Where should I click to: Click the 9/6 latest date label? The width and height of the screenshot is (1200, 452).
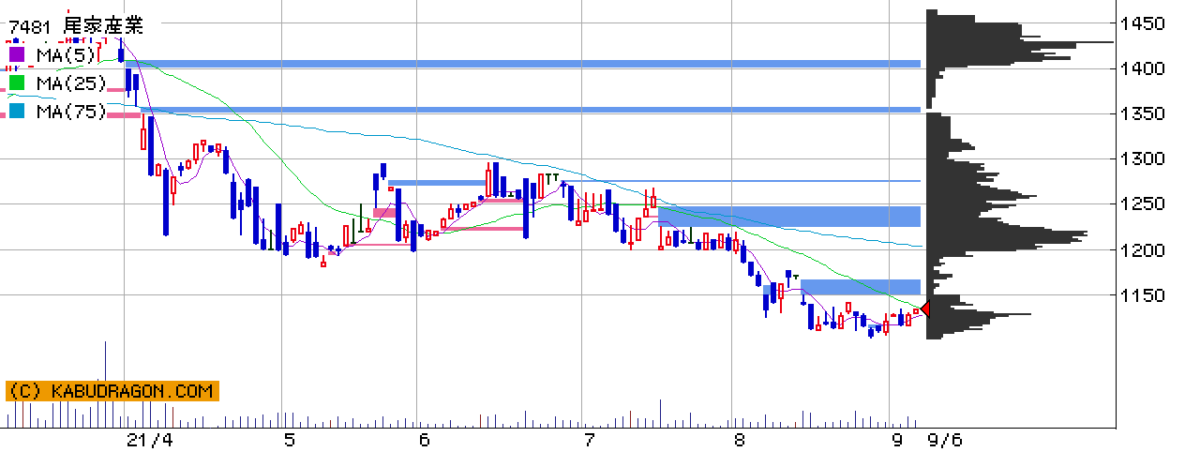(x=944, y=439)
